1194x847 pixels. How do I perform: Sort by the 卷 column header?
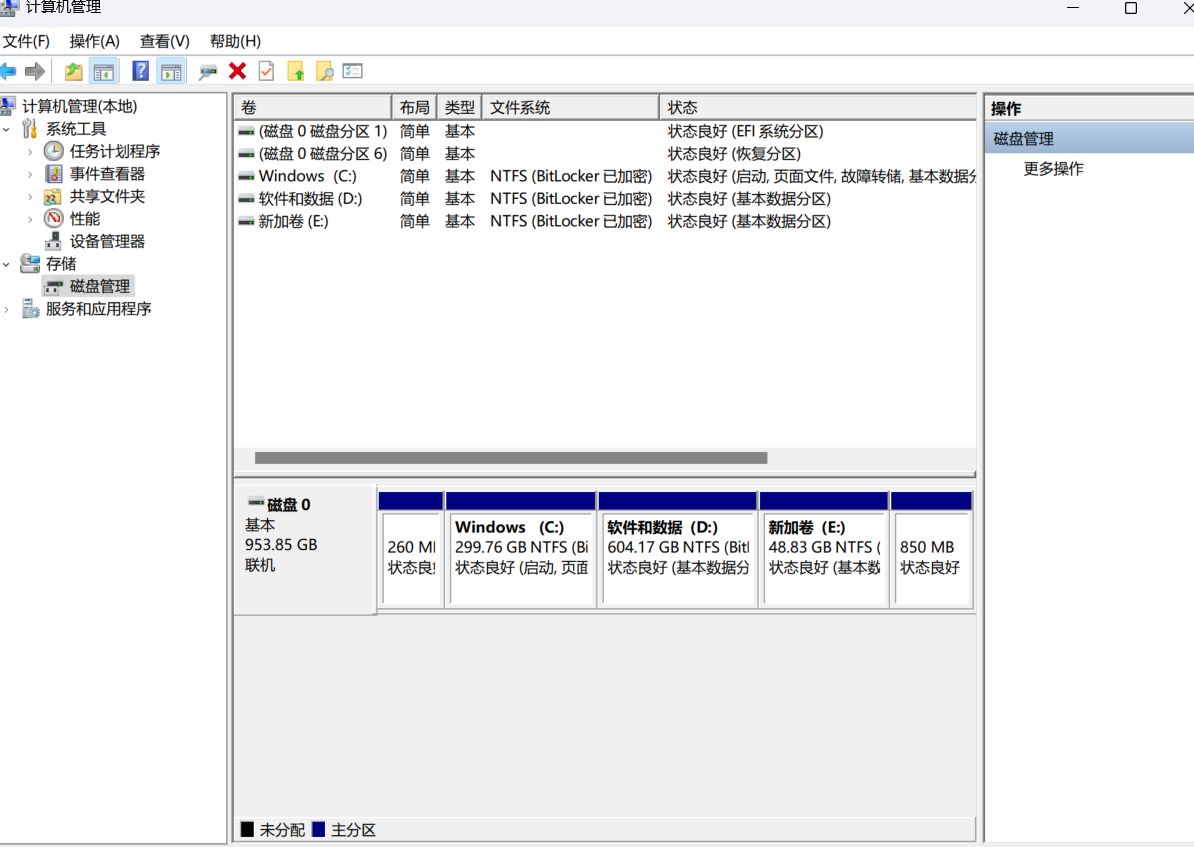312,107
